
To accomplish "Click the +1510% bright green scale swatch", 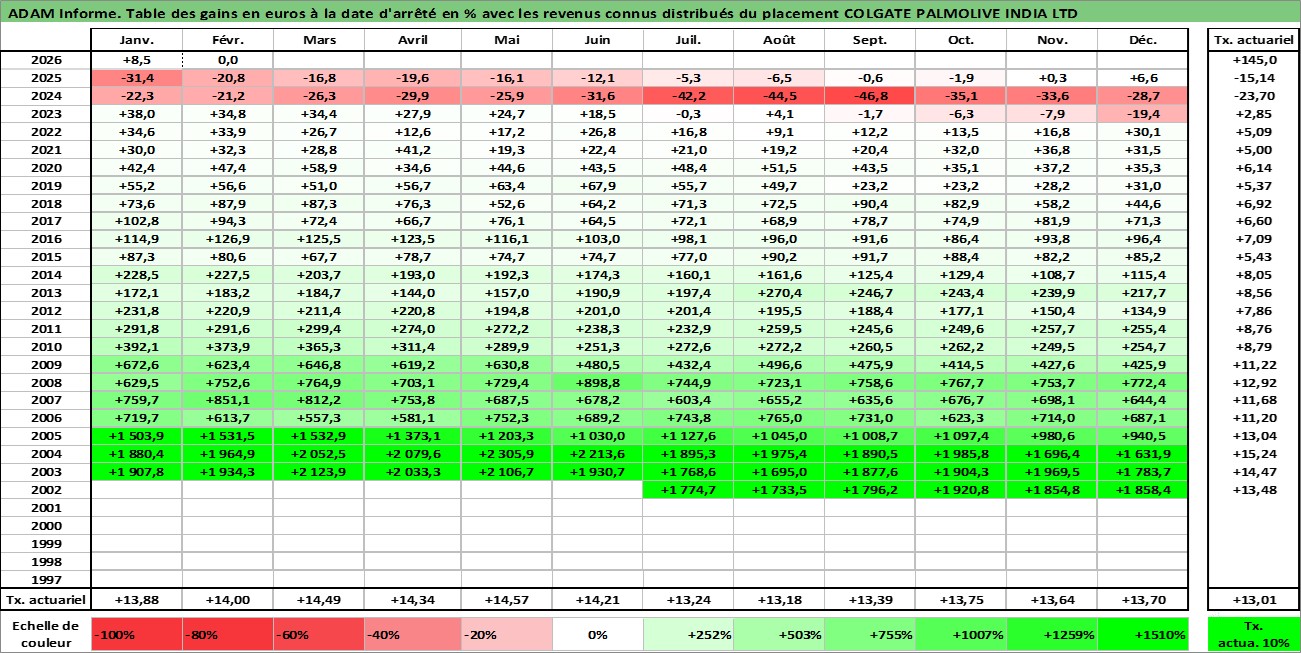I will [x=1143, y=634].
